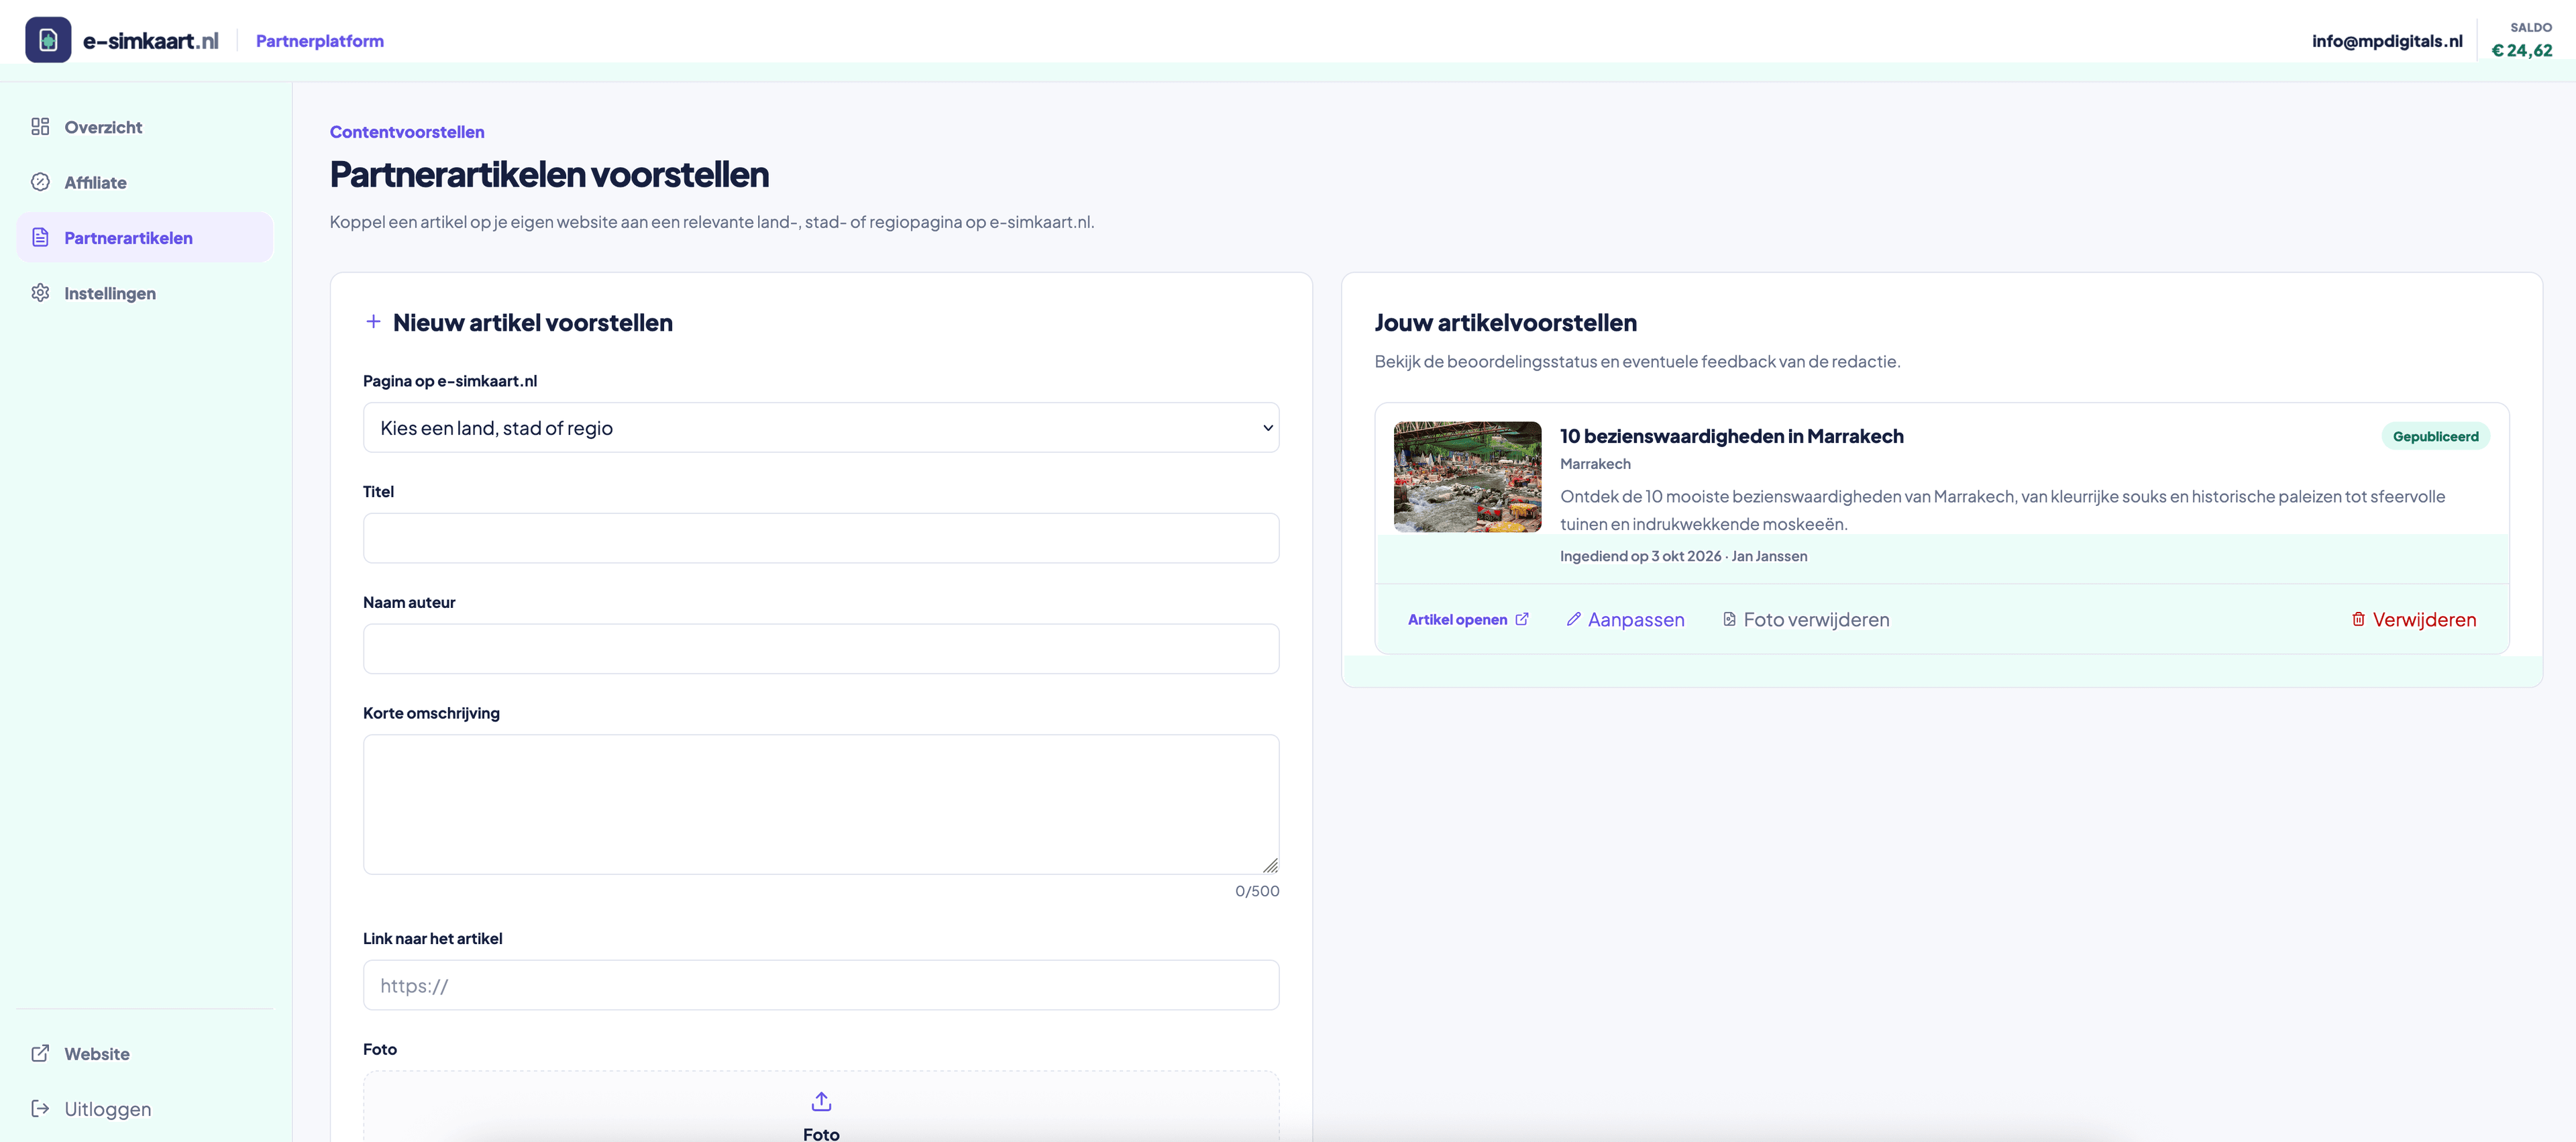Click Foto verwijderen on the article card
Screen dimensions: 2576x1142
click(1806, 619)
